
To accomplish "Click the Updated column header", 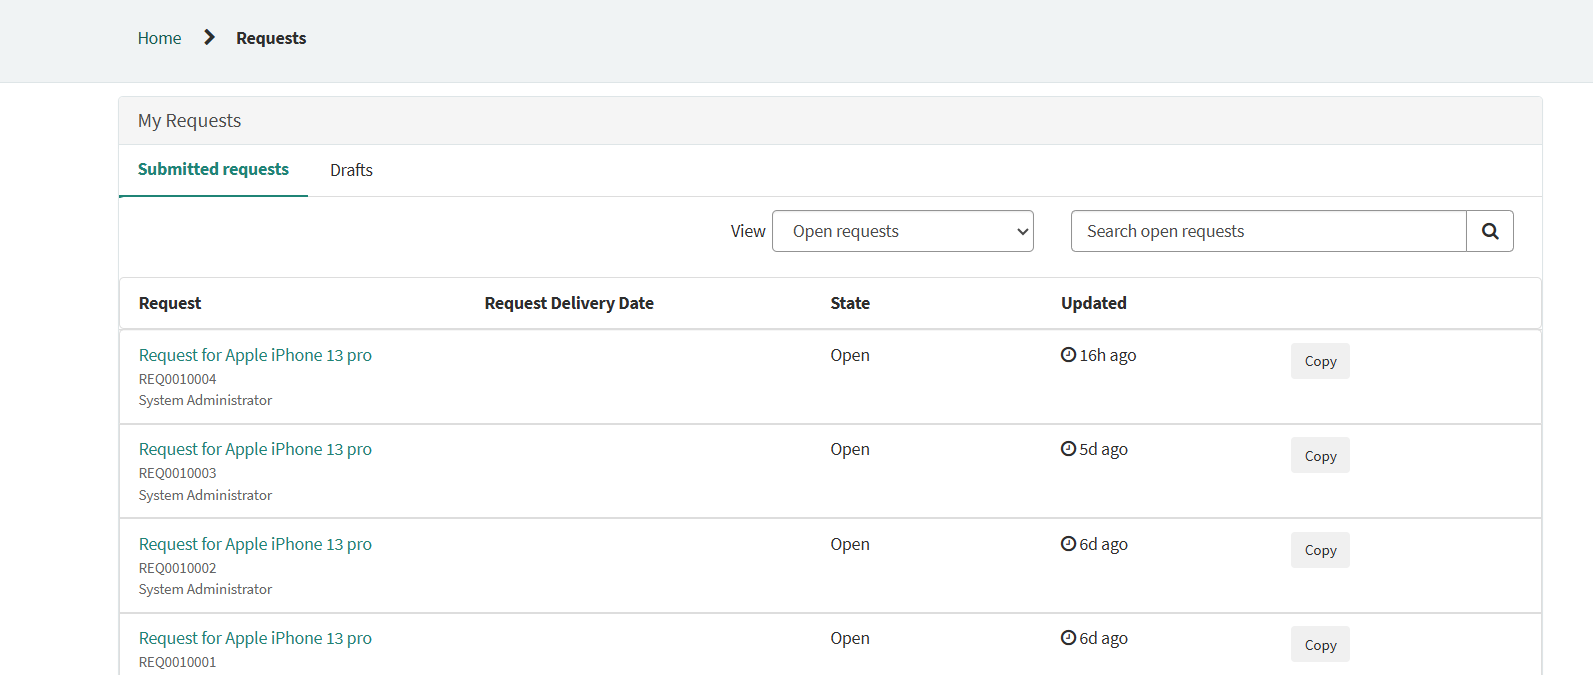I will pyautogui.click(x=1094, y=303).
